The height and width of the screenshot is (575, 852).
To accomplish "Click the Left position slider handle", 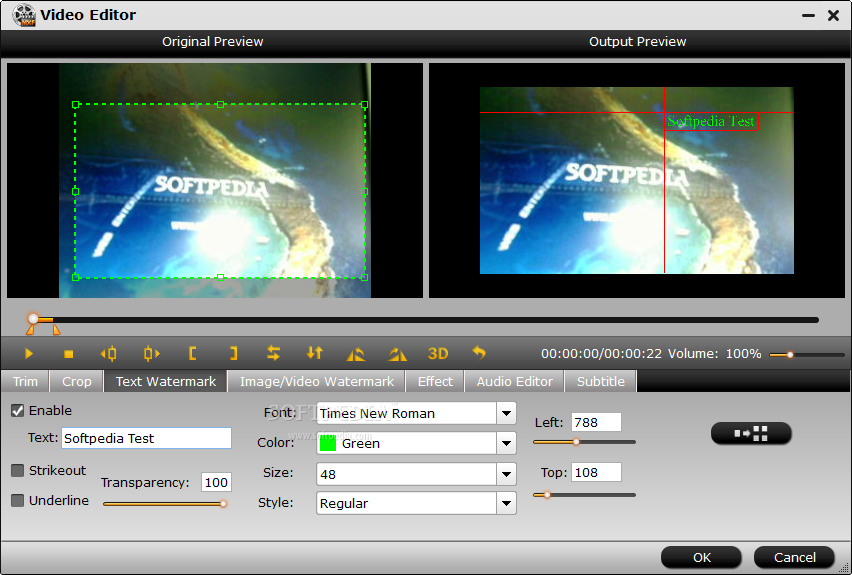I will coord(577,442).
